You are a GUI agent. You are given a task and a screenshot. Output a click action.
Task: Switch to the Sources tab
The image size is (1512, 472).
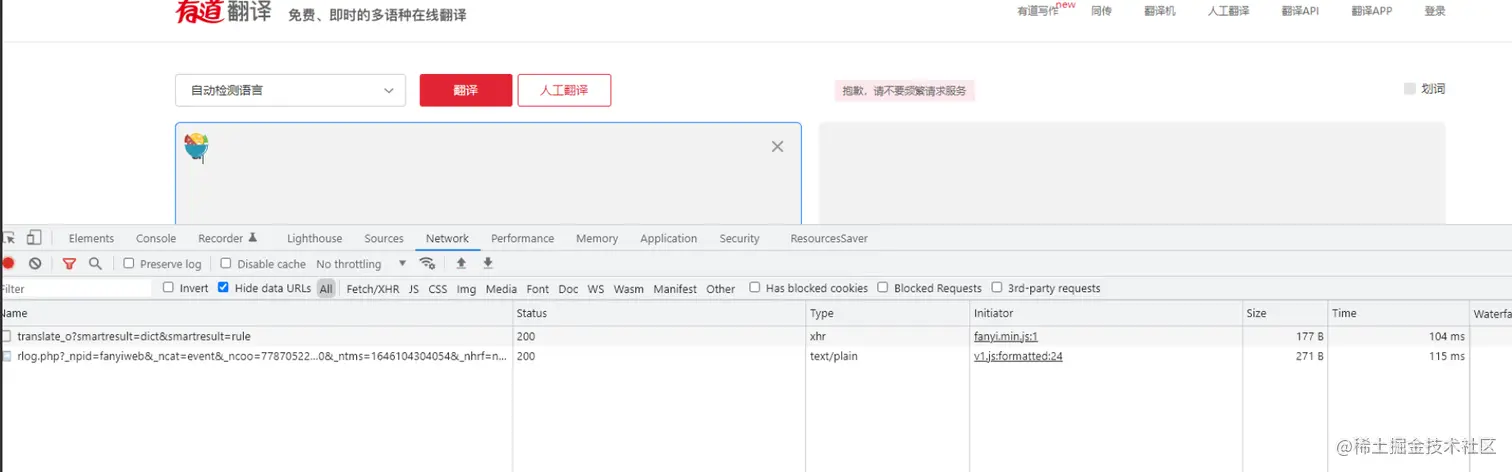(384, 238)
